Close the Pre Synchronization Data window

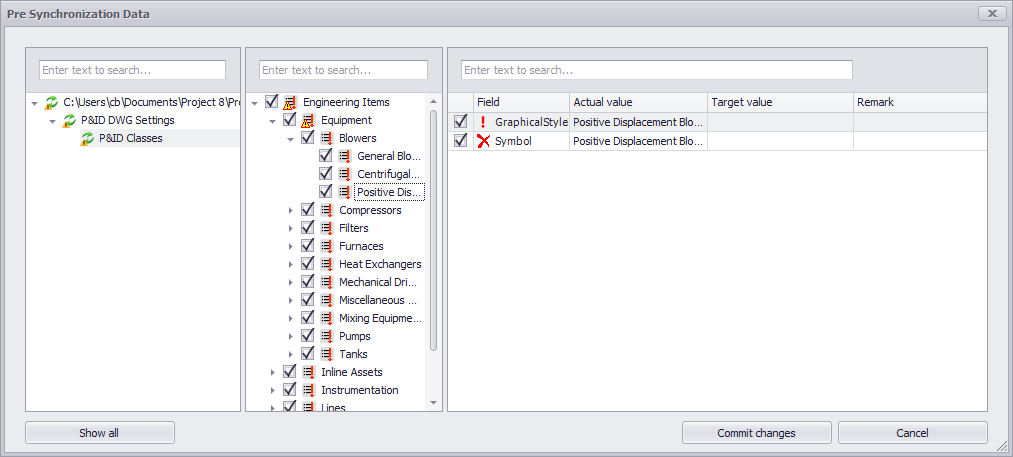pos(990,13)
